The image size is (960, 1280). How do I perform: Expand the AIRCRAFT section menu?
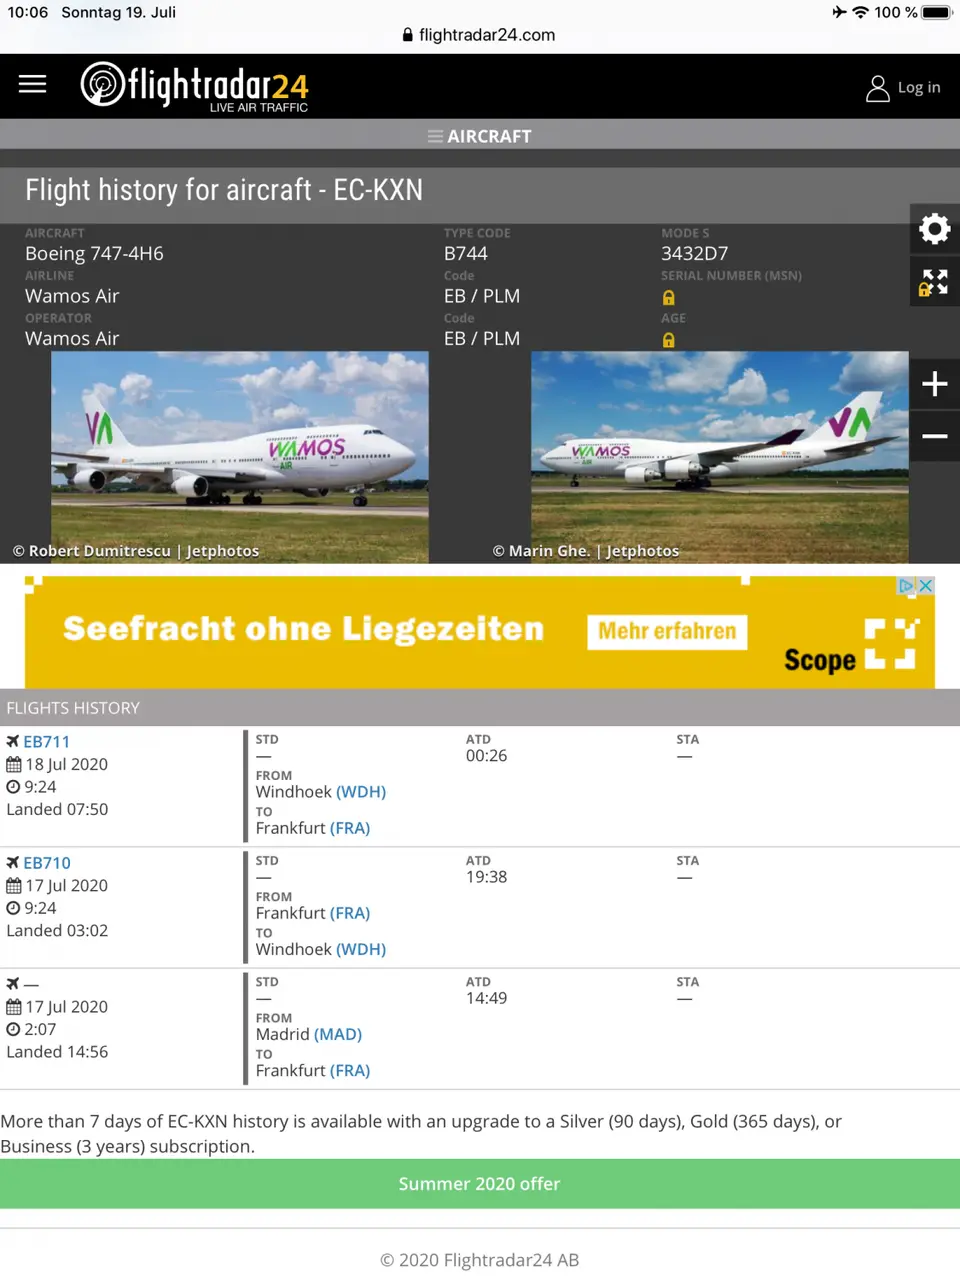coord(480,136)
